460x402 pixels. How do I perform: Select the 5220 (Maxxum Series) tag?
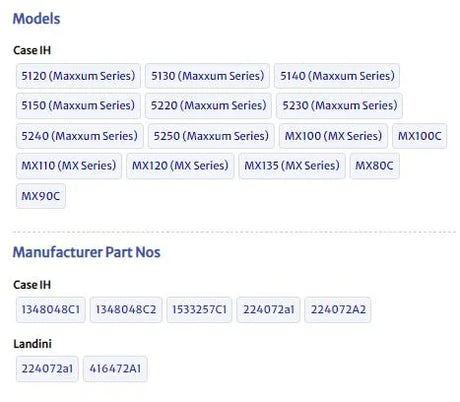[x=208, y=106]
